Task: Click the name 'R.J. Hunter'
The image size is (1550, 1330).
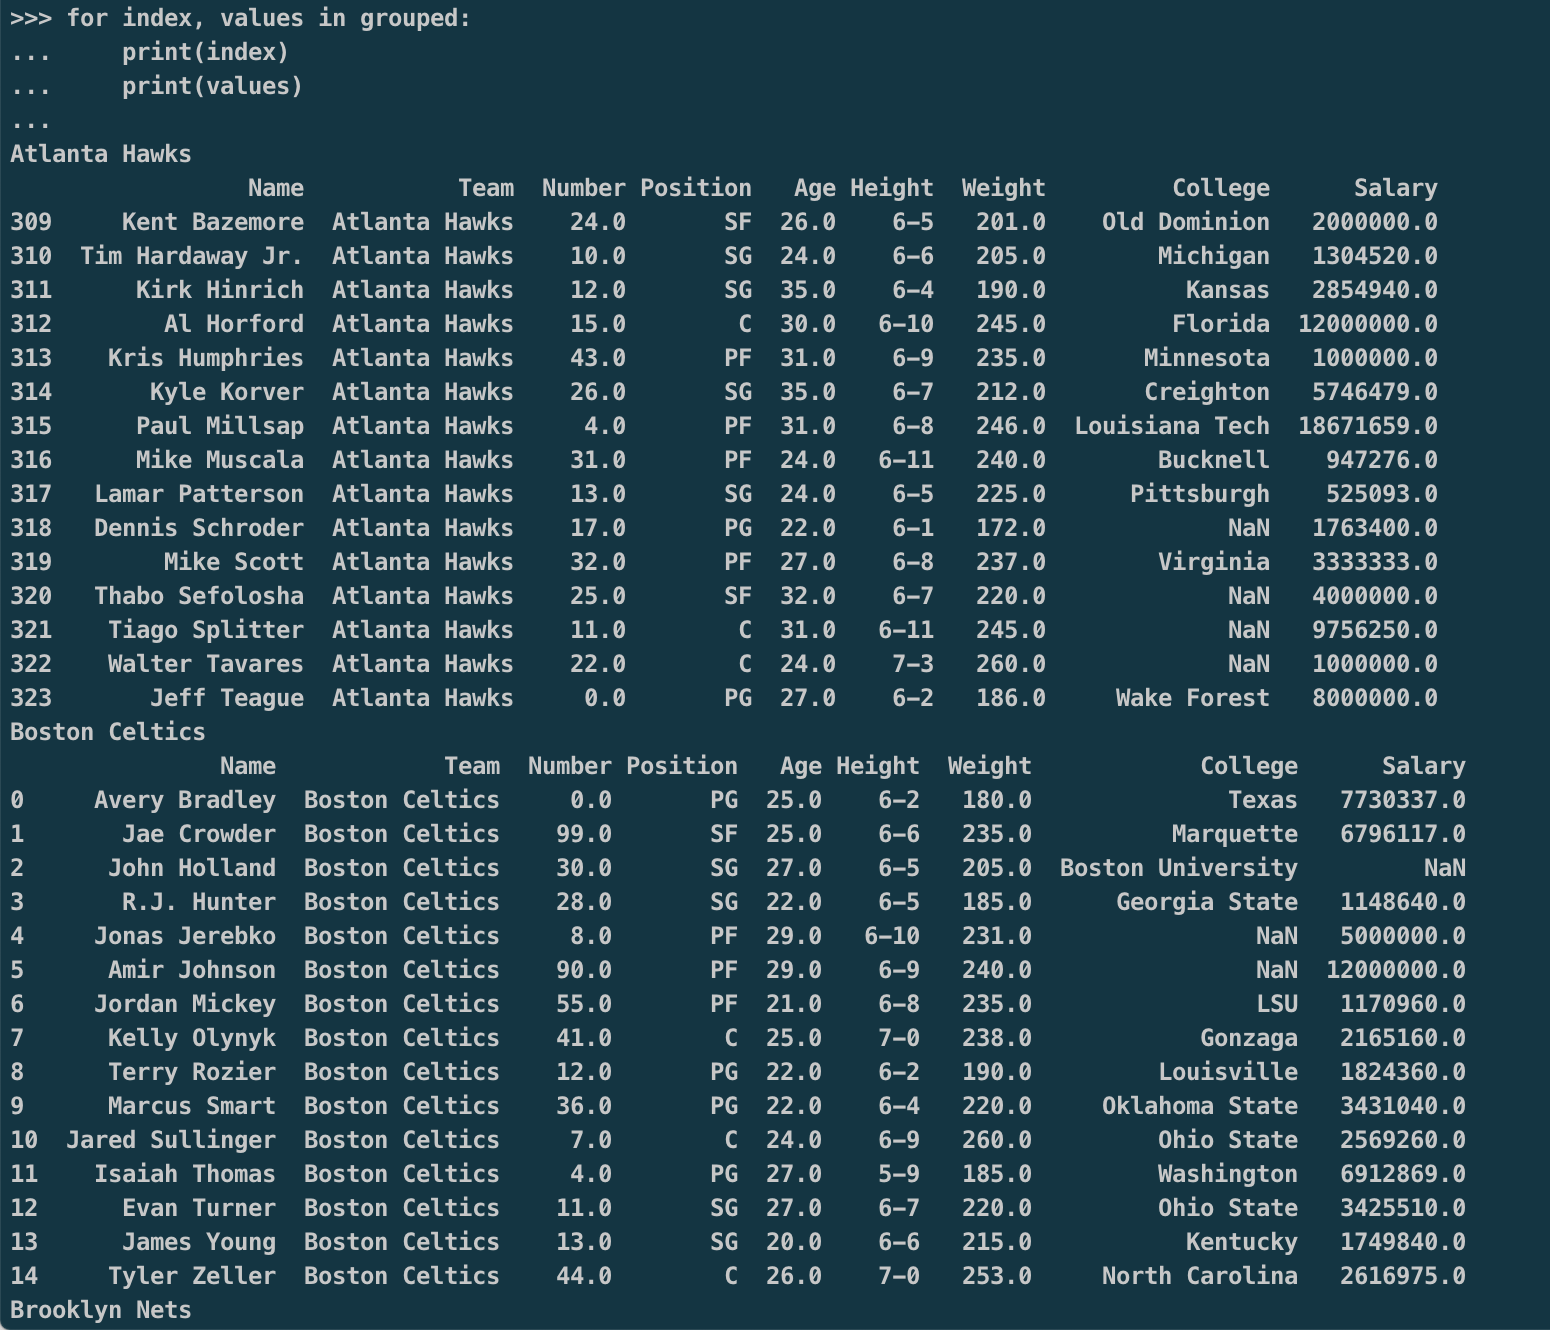Action: pyautogui.click(x=199, y=902)
